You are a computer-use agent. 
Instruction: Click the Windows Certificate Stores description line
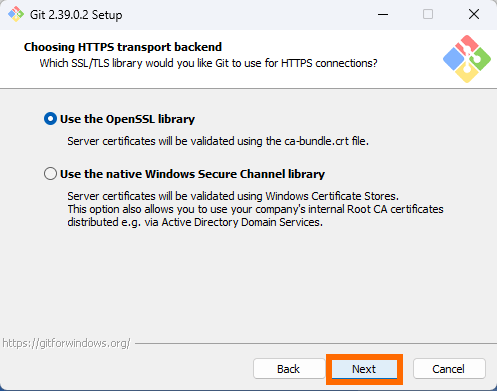[233, 196]
